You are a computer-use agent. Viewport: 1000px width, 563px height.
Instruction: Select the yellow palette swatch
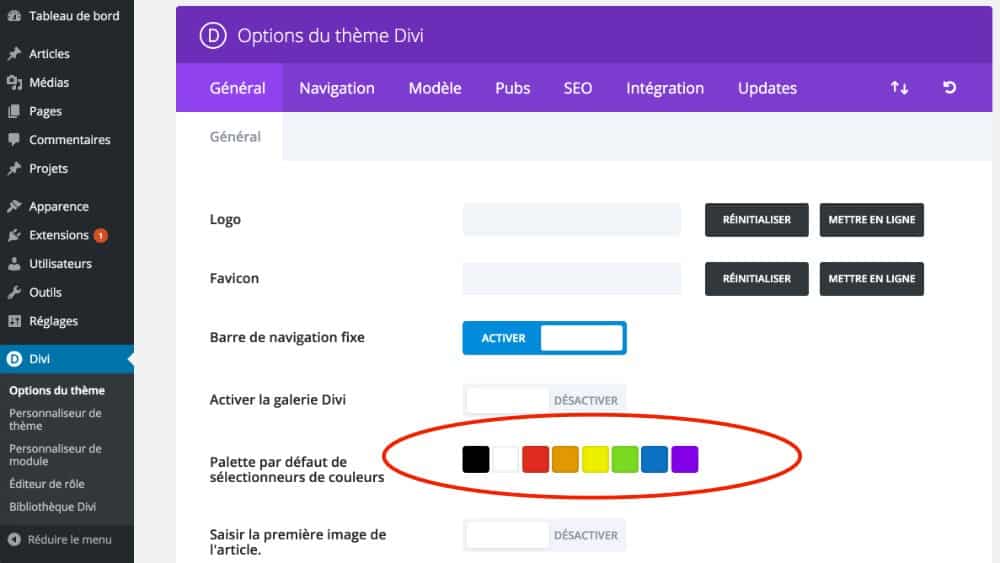tap(595, 460)
